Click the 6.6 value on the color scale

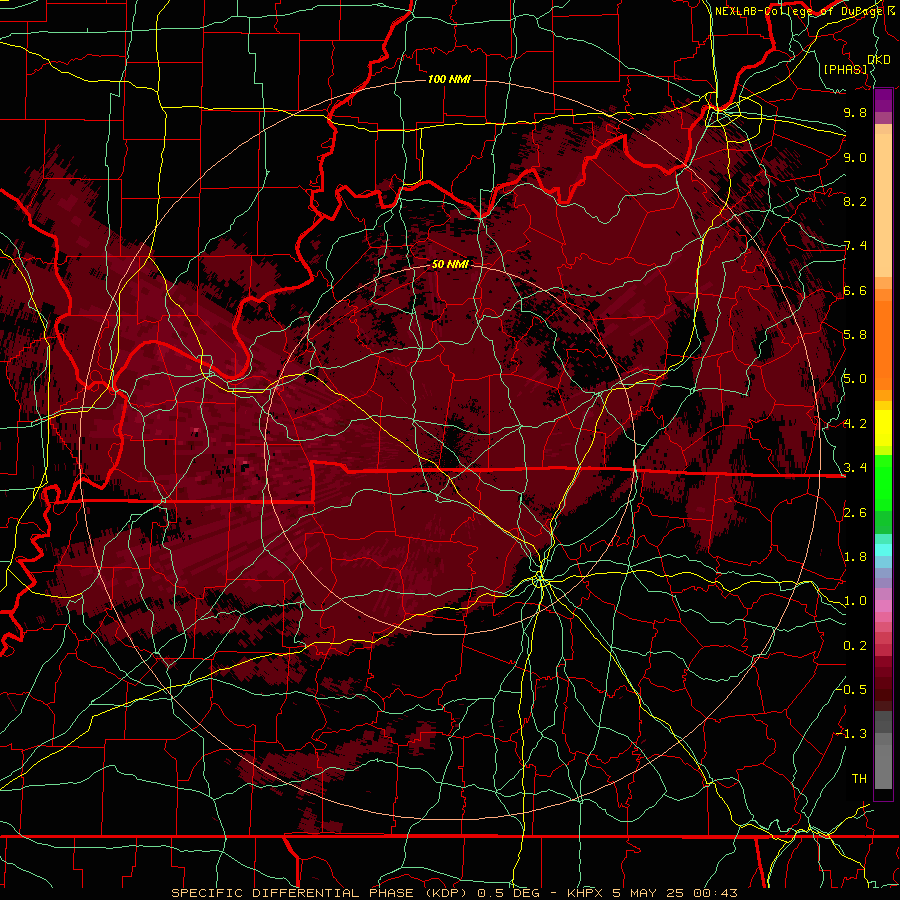pyautogui.click(x=855, y=290)
